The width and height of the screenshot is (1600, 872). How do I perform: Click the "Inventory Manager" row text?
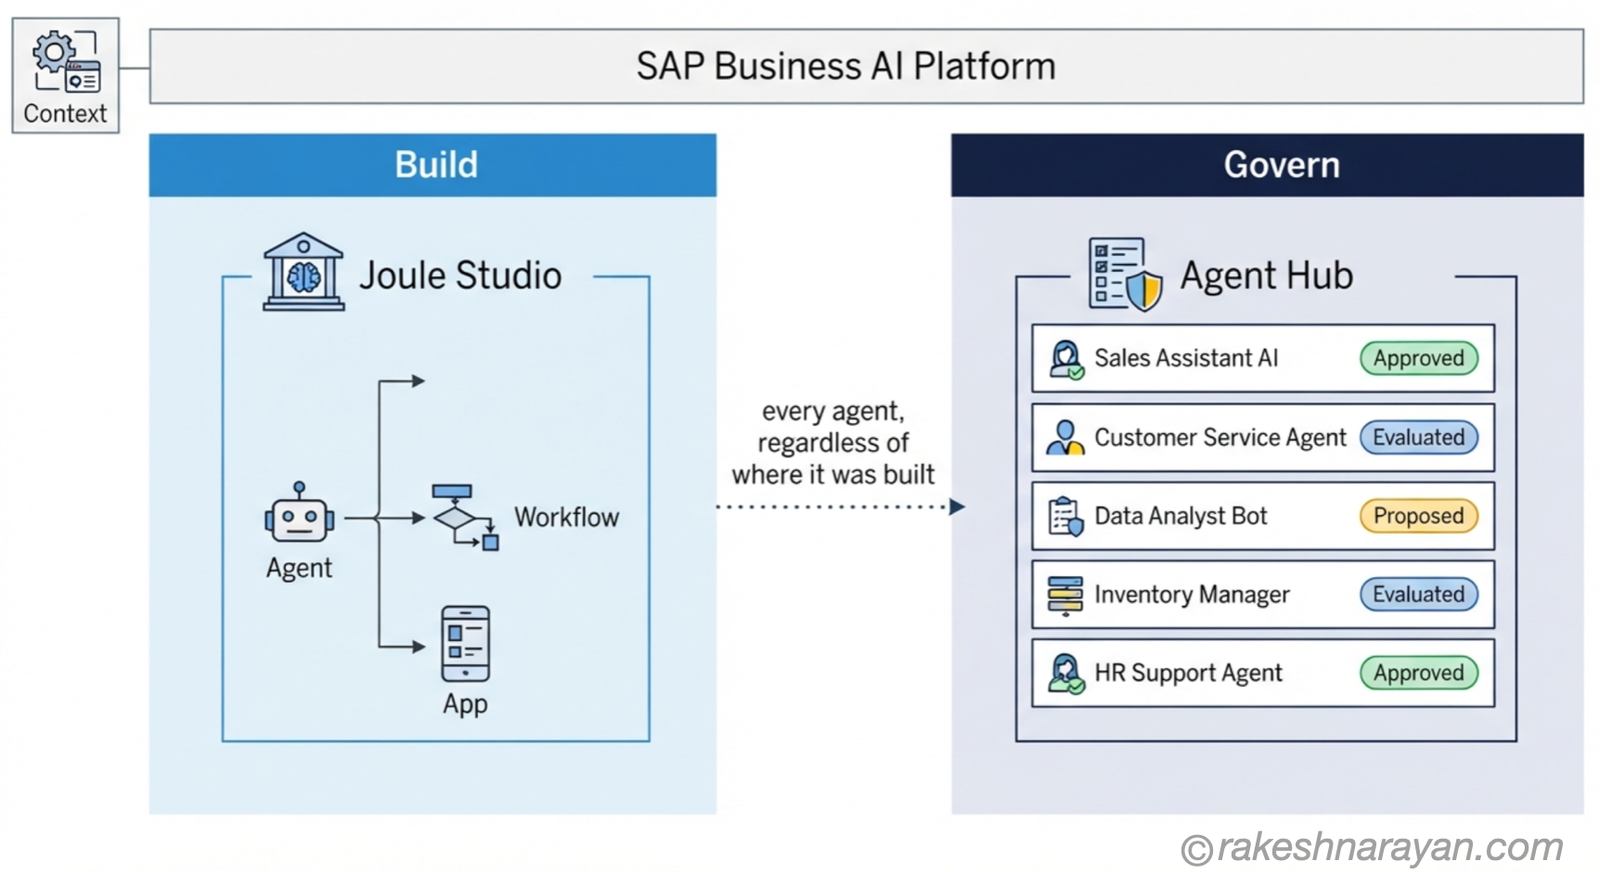click(1192, 594)
